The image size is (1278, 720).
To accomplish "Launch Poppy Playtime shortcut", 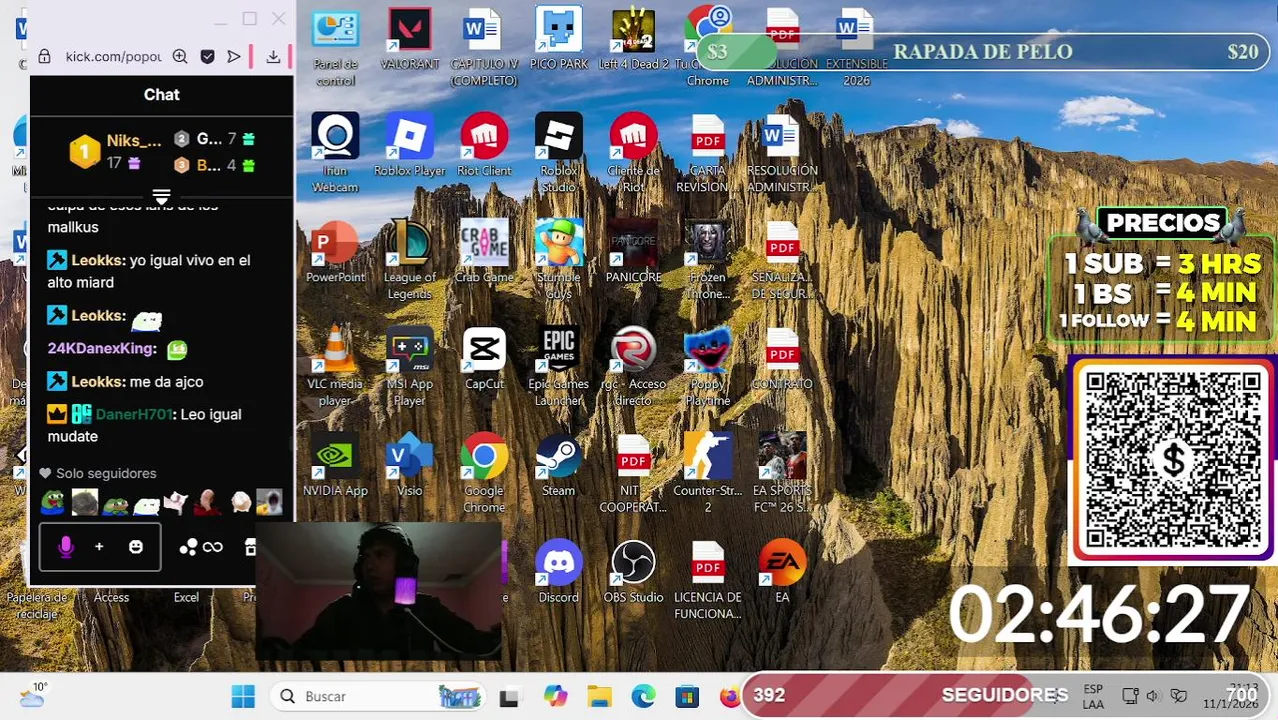I will pyautogui.click(x=707, y=366).
